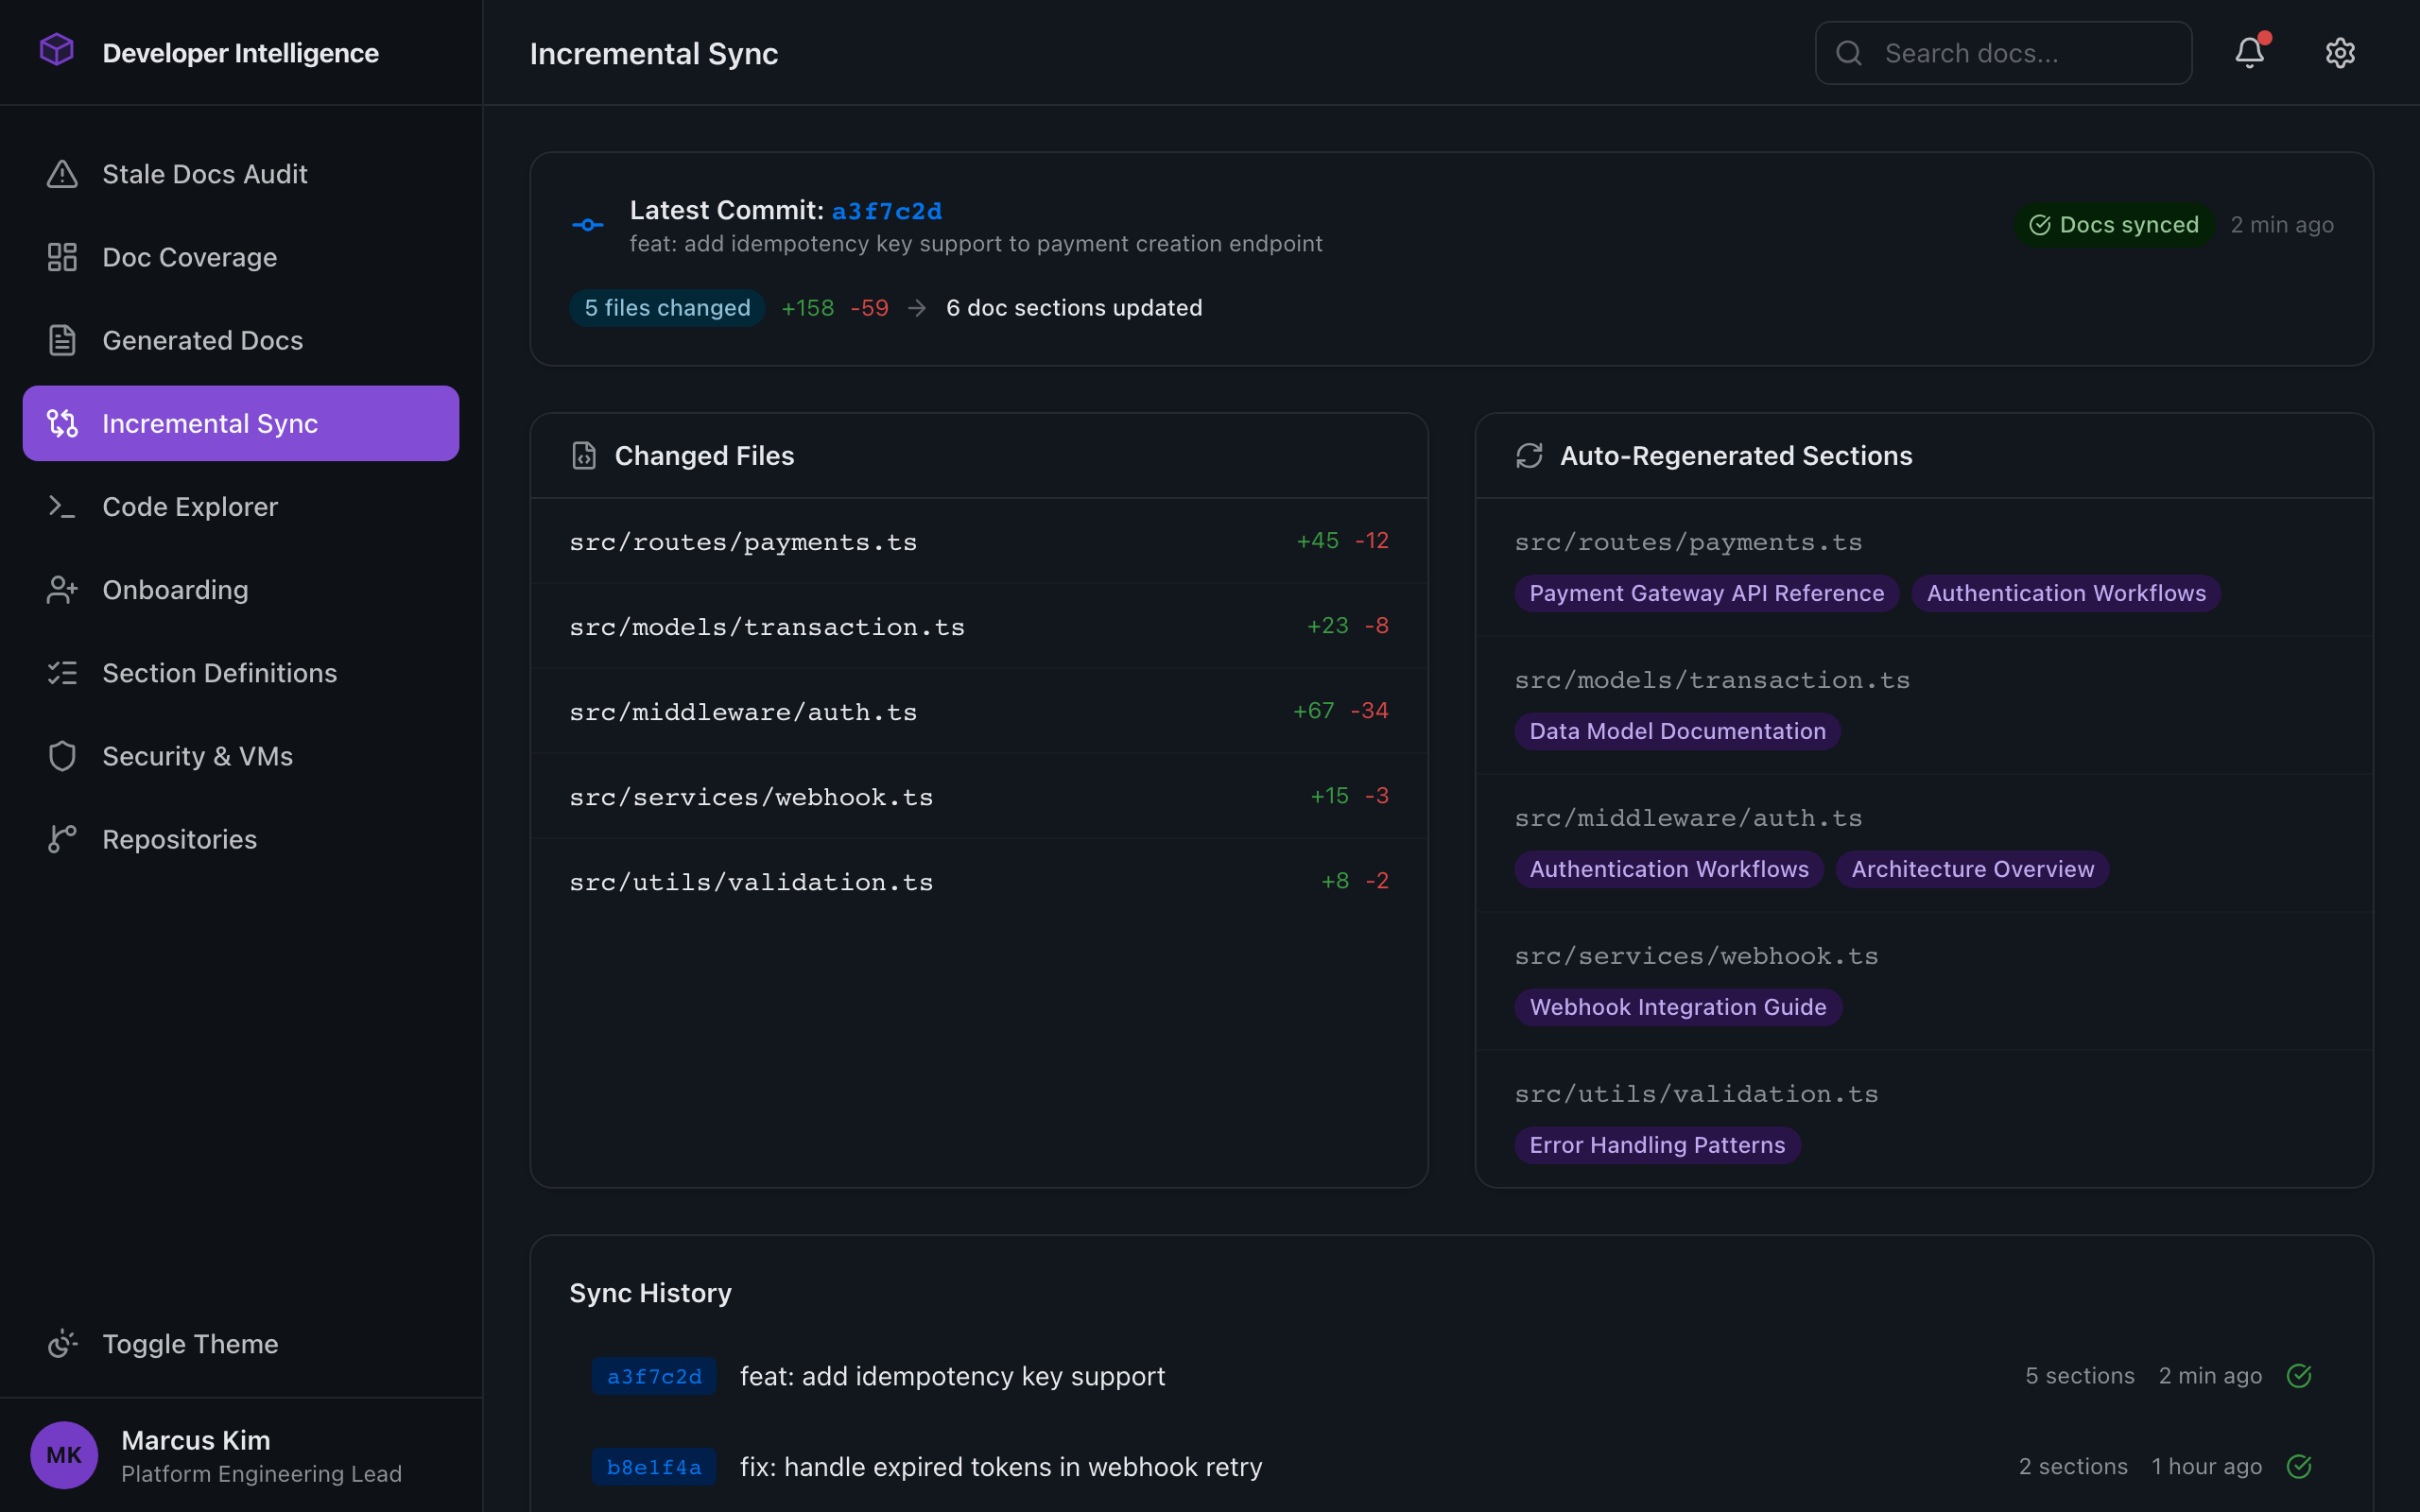The width and height of the screenshot is (2420, 1512).
Task: Click the Code Explorer terminal icon
Action: [63, 506]
